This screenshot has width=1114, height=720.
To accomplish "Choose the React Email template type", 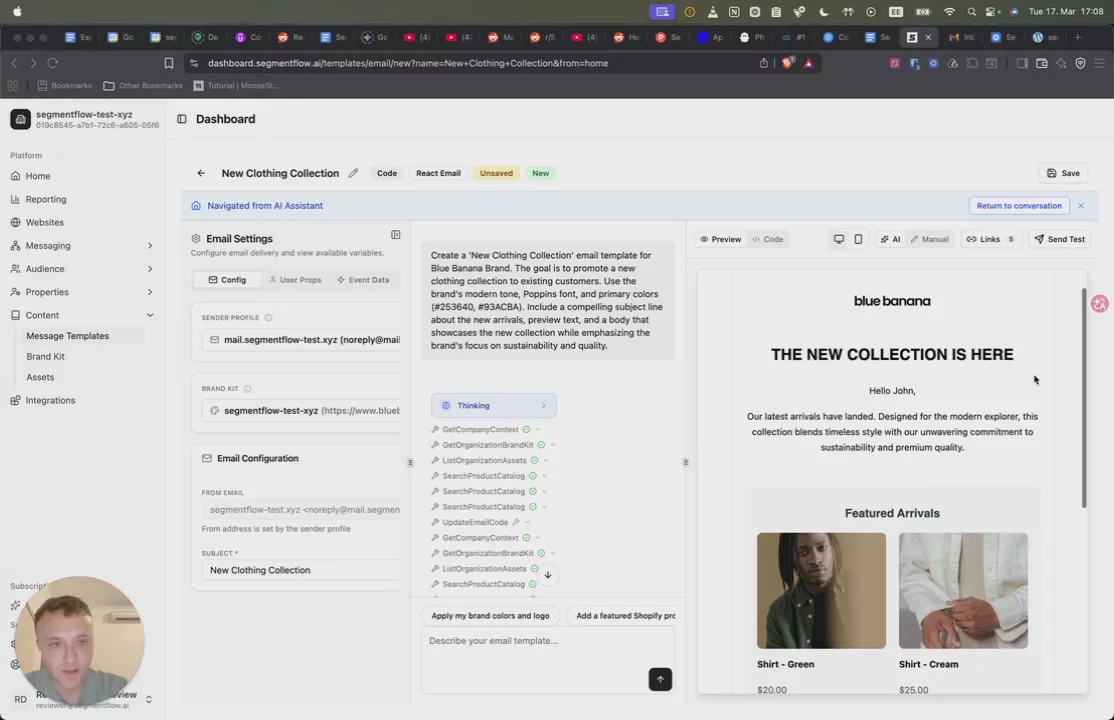I will pyautogui.click(x=438, y=173).
